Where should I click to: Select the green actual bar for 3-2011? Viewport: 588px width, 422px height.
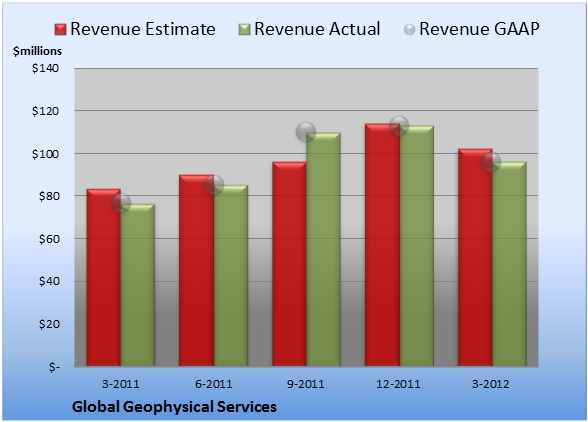coord(138,285)
